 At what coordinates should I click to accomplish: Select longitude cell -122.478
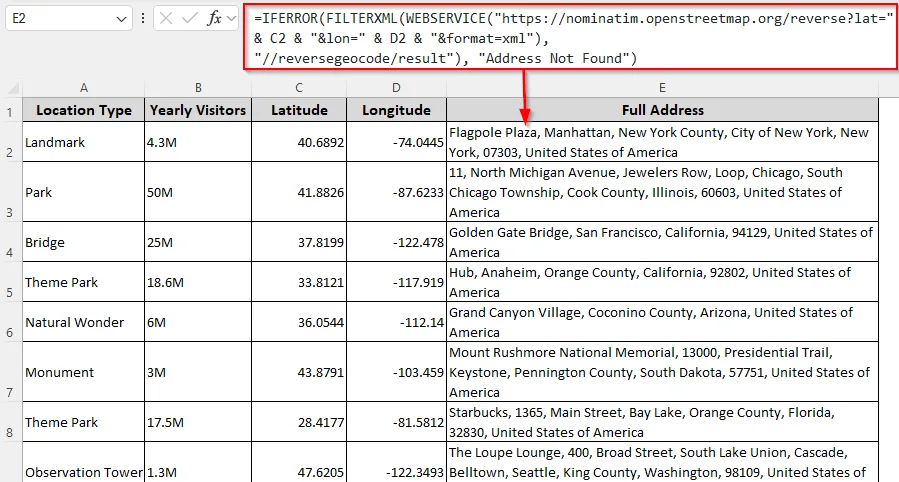(x=396, y=242)
